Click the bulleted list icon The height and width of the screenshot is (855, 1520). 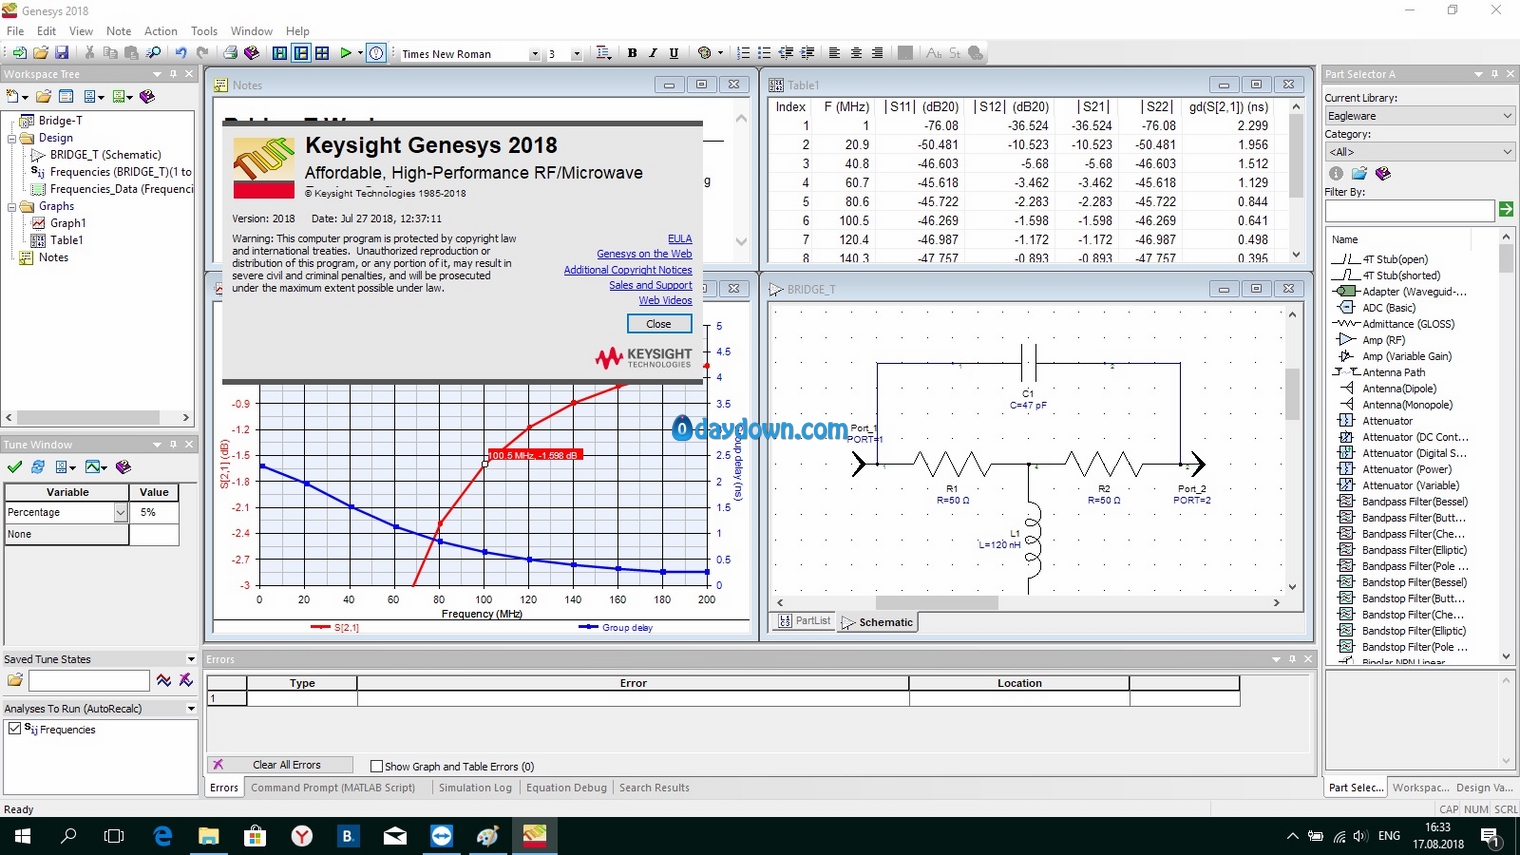tap(764, 53)
